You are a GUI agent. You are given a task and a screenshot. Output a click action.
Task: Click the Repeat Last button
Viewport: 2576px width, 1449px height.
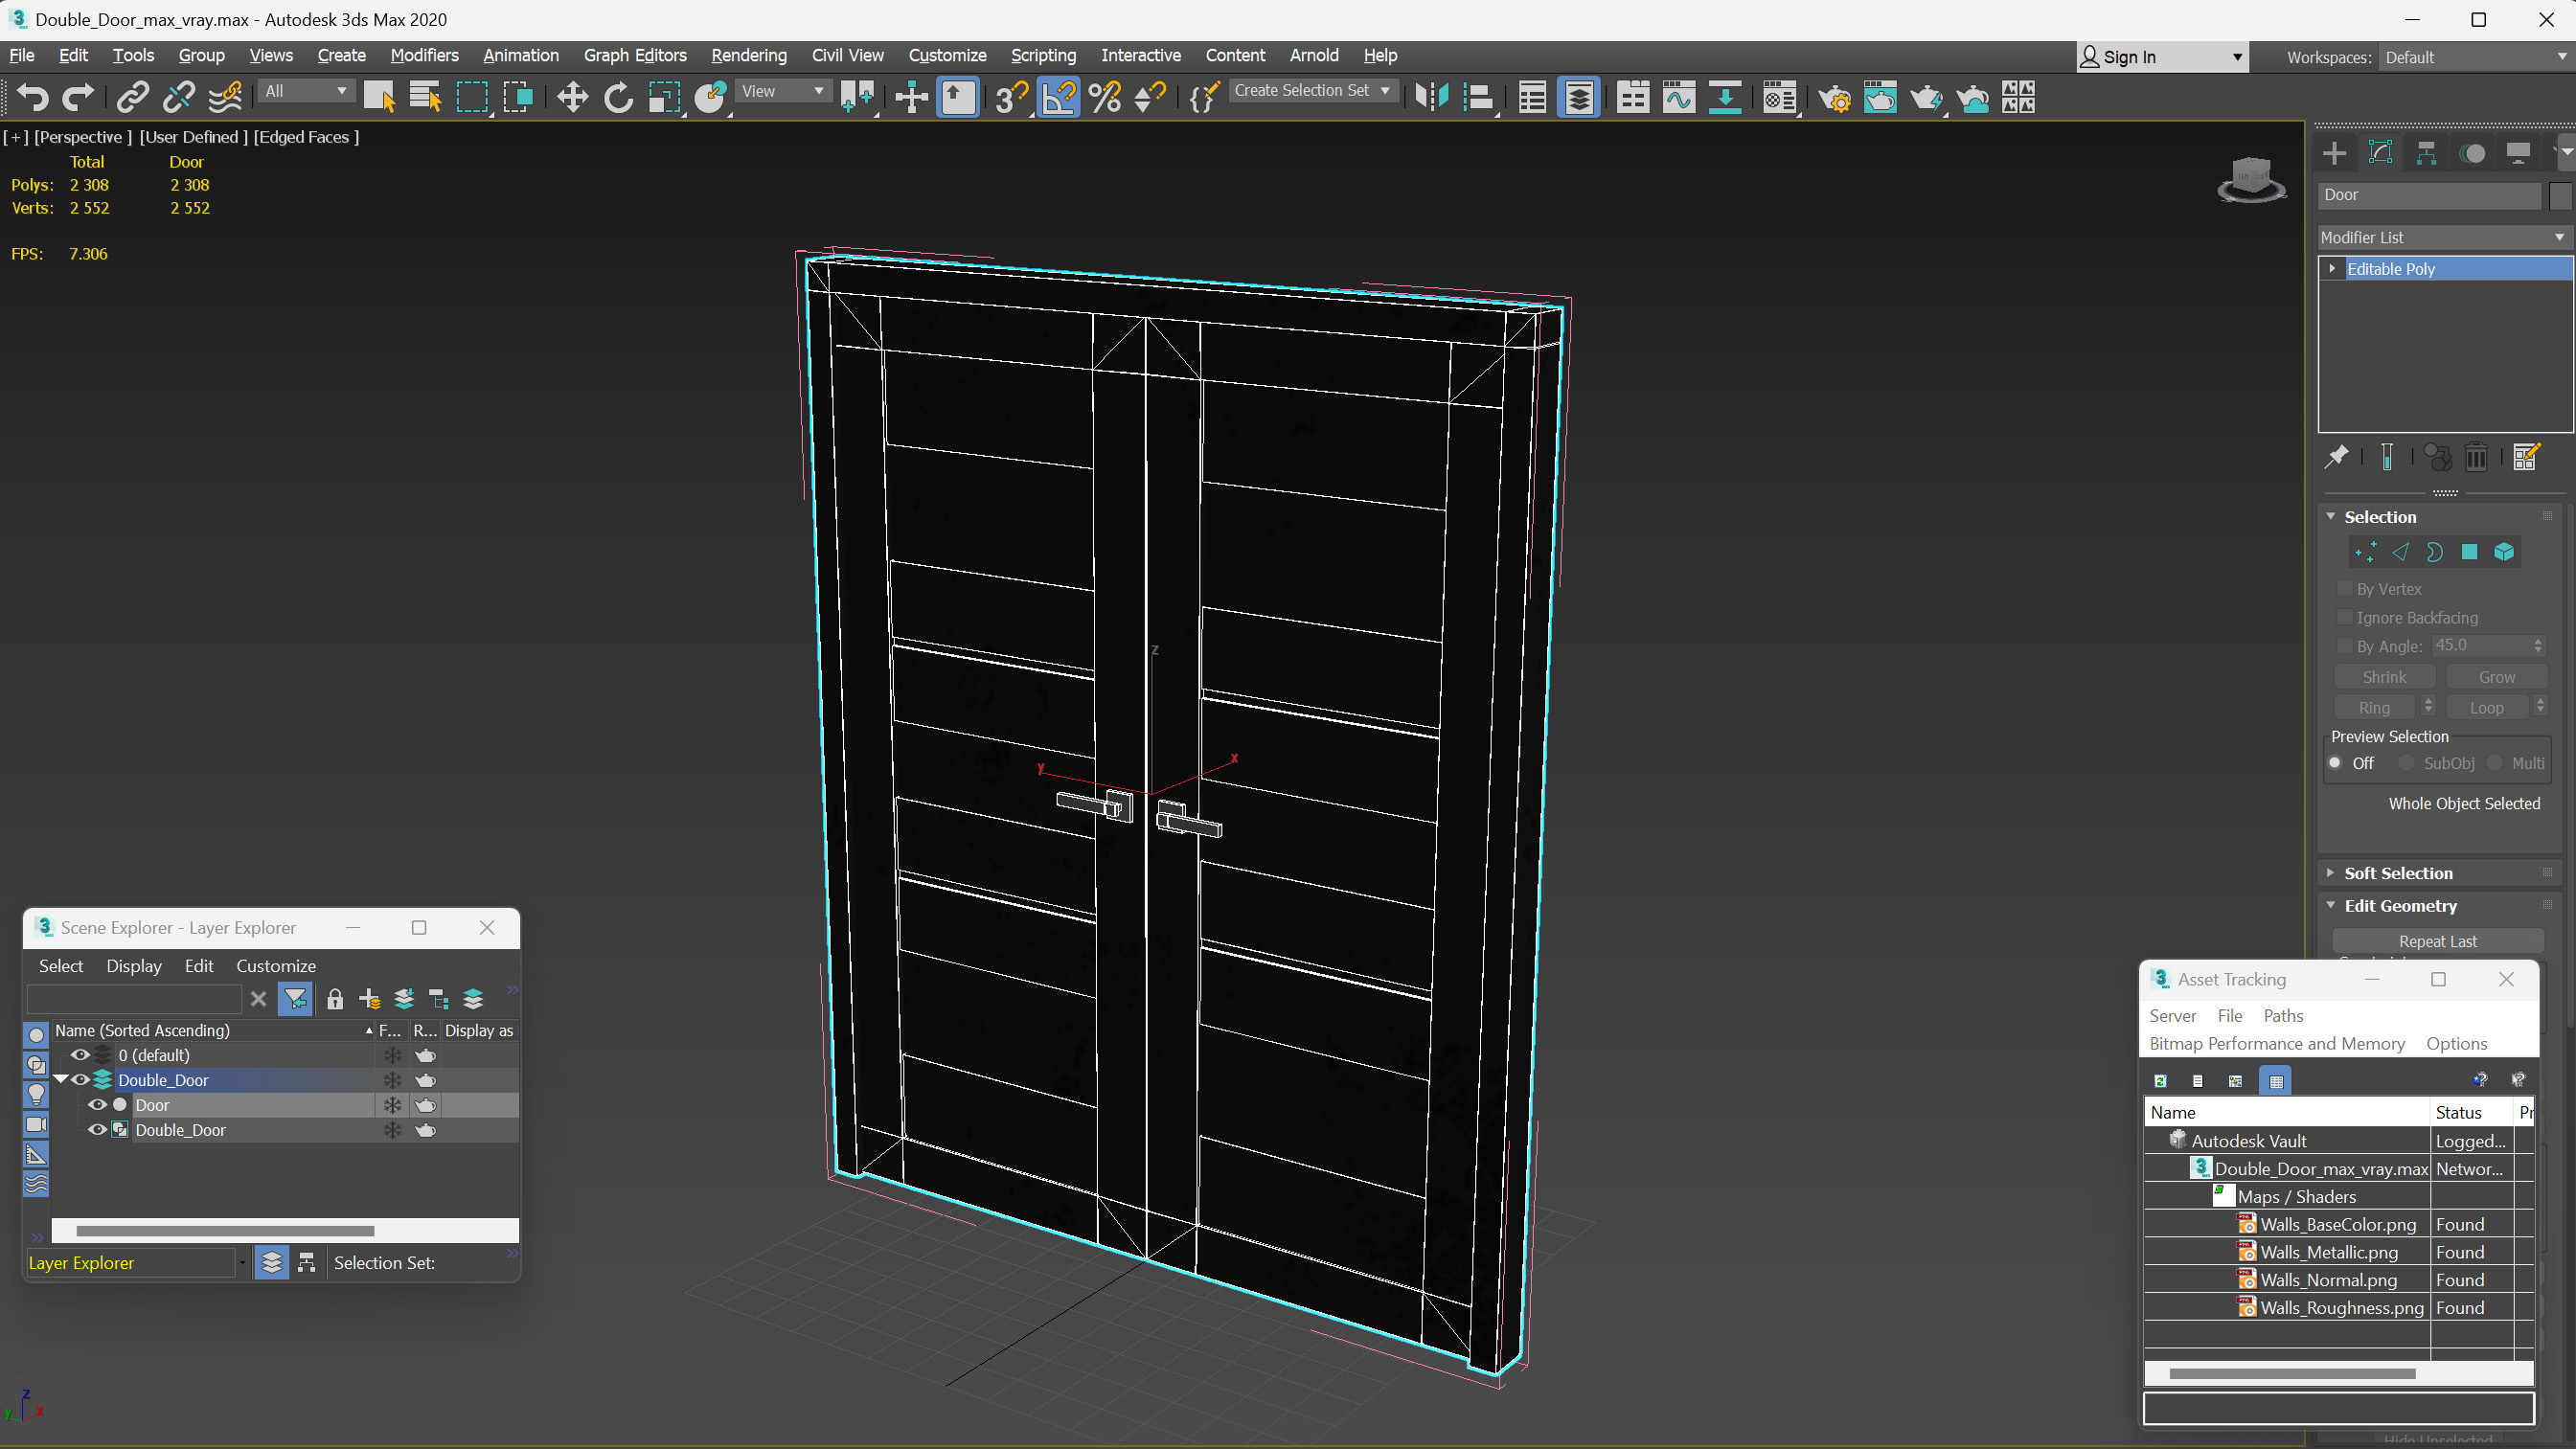coord(2437,941)
